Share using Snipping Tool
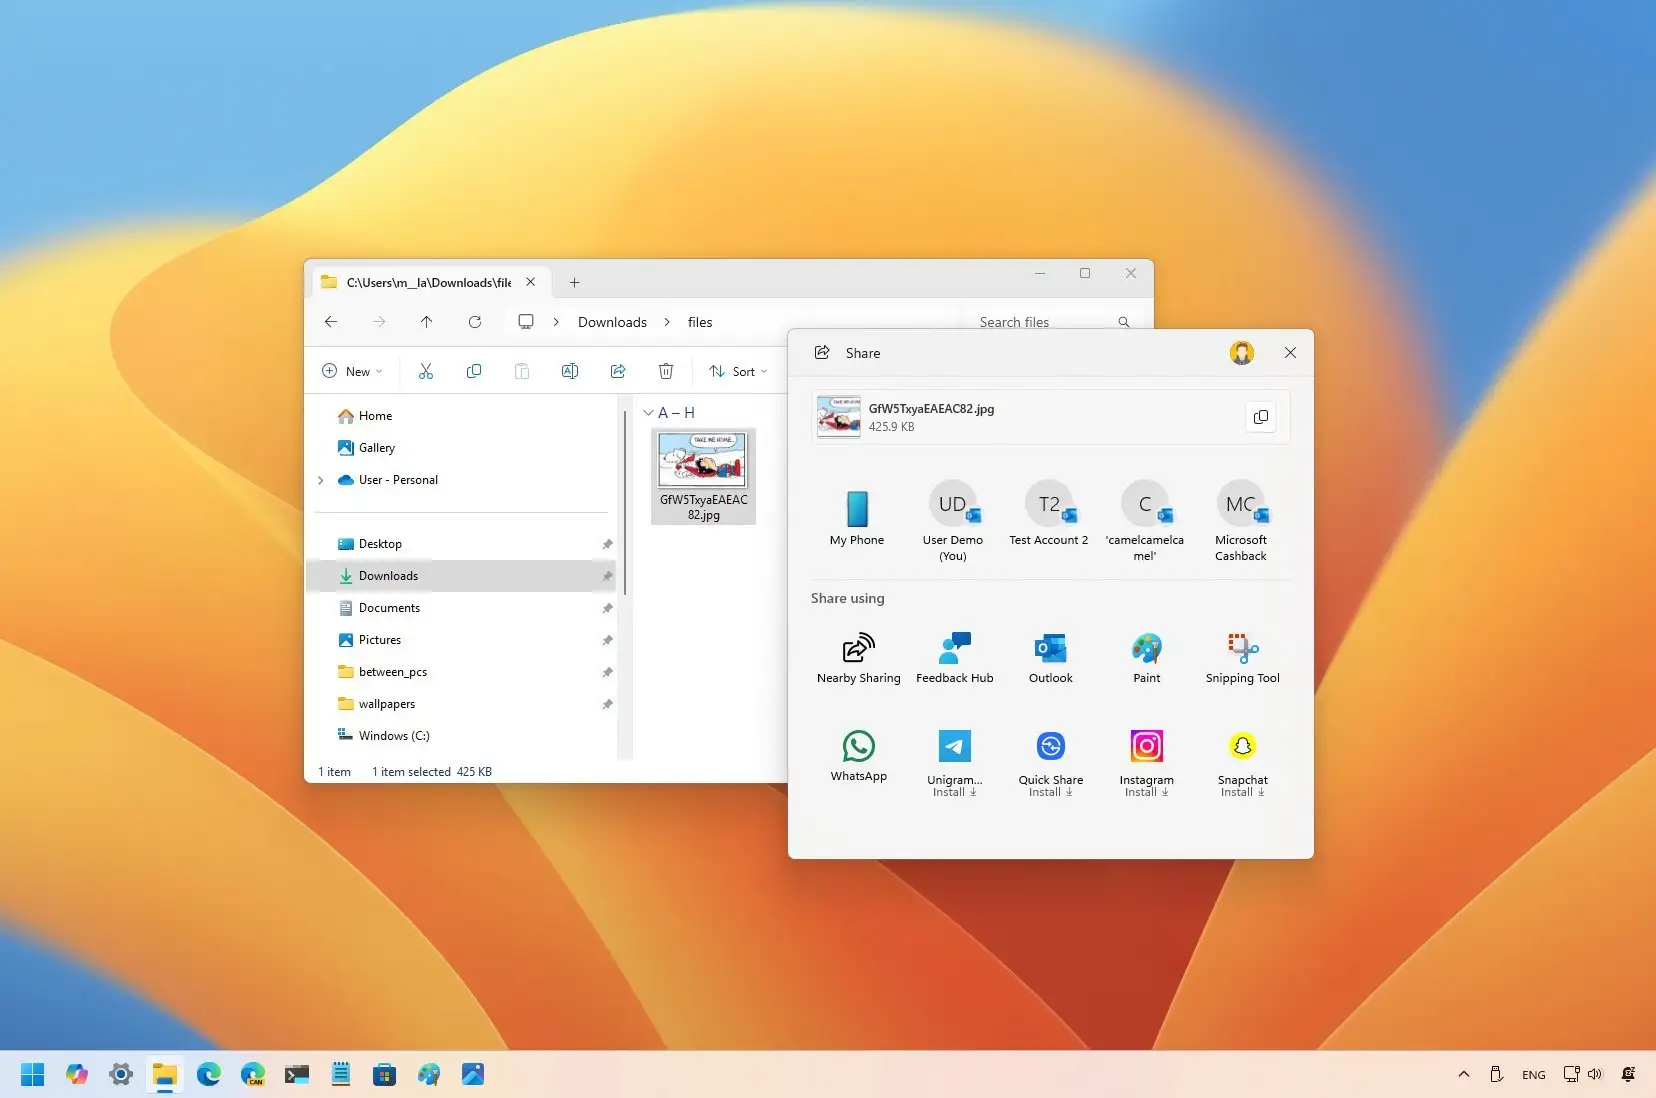Image resolution: width=1656 pixels, height=1098 pixels. [1242, 658]
